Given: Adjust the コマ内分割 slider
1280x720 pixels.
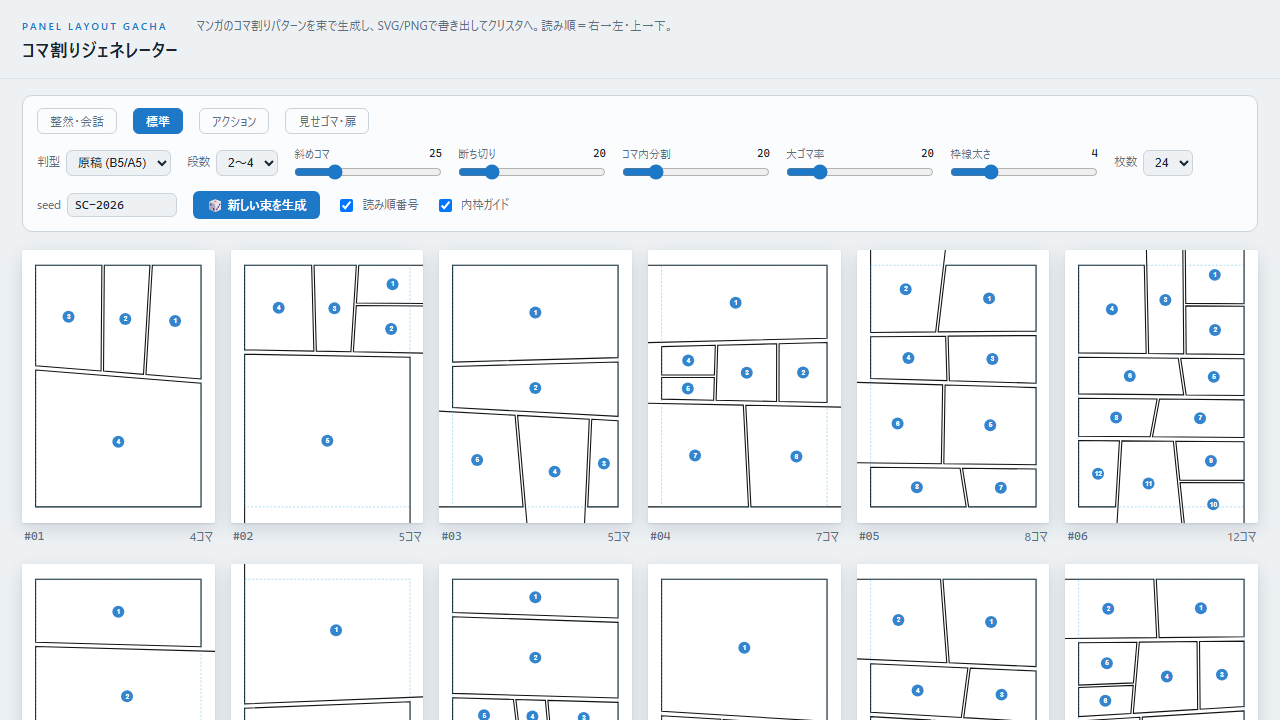Looking at the screenshot, I should [x=696, y=172].
